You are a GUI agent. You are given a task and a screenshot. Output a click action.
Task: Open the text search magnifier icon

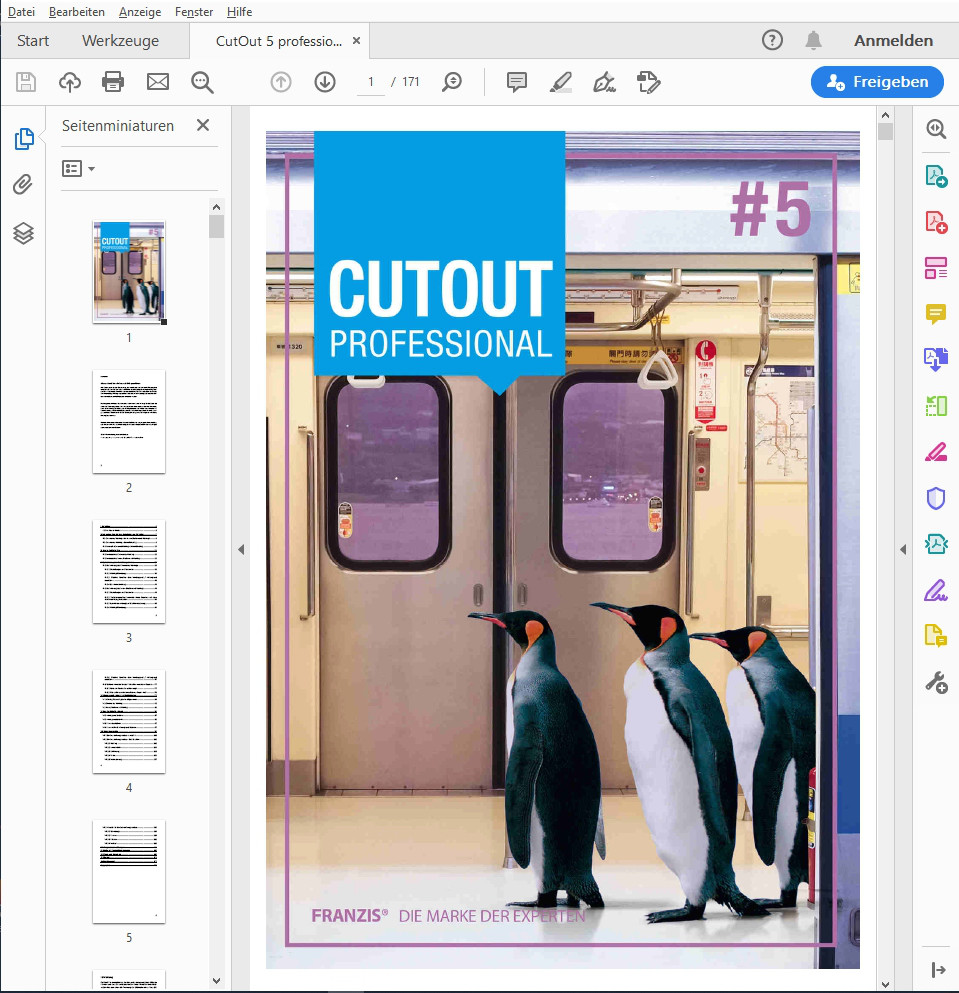tap(202, 82)
